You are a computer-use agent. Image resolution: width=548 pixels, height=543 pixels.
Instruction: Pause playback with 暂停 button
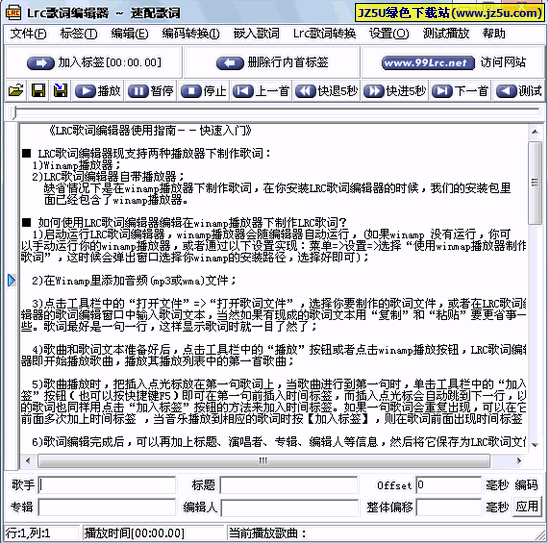click(151, 91)
